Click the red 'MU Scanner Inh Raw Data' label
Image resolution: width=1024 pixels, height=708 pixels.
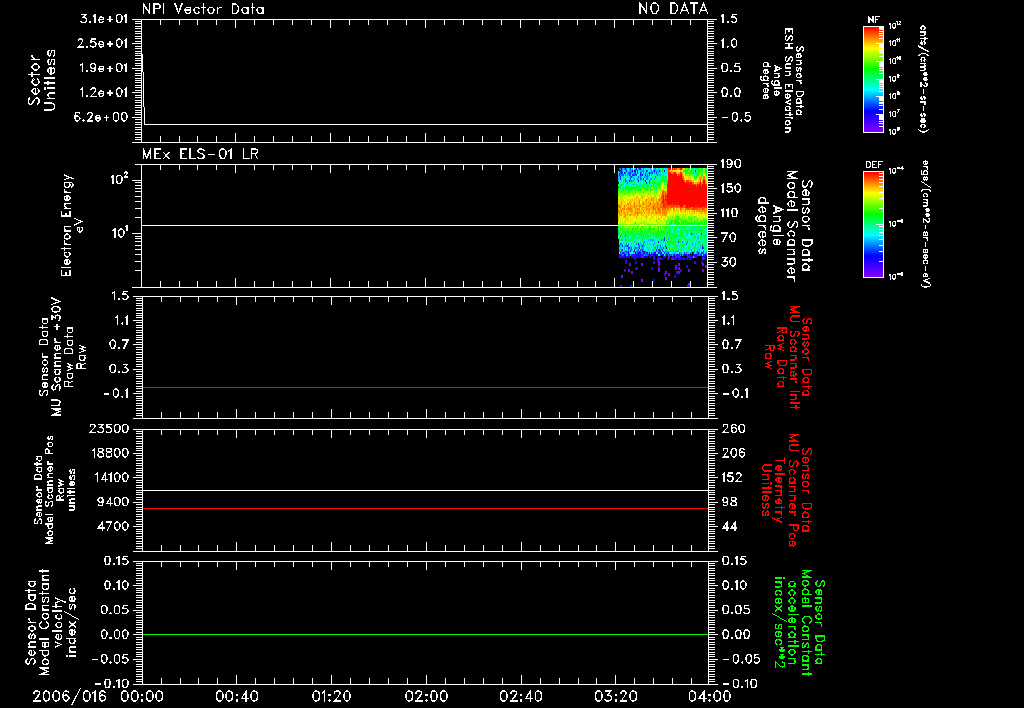pos(788,357)
